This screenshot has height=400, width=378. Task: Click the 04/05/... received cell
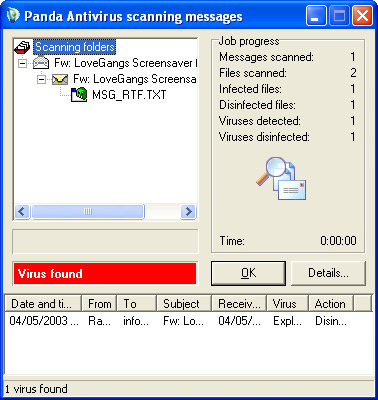[239, 321]
